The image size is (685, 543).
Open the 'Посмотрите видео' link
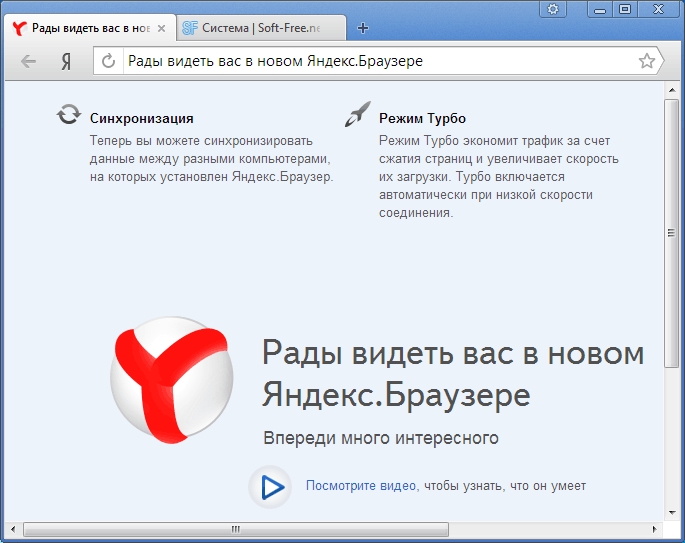click(x=361, y=486)
